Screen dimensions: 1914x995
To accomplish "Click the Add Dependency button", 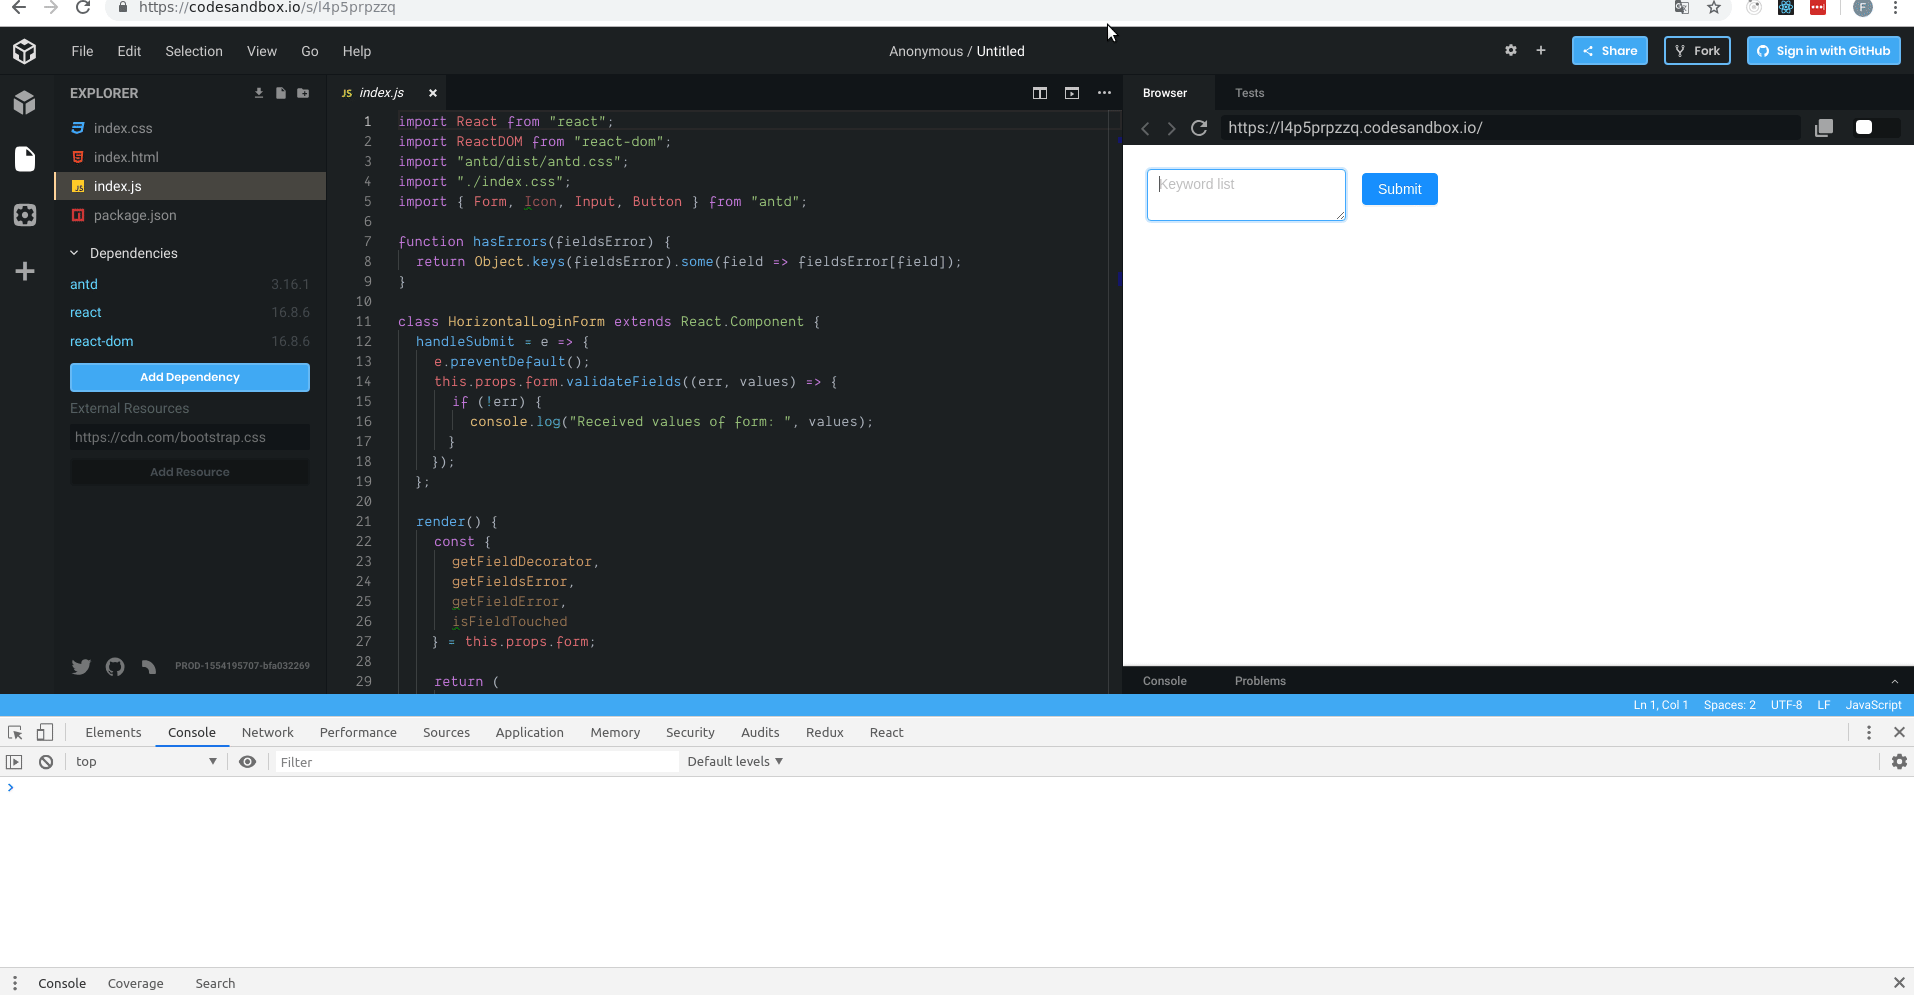I will [189, 377].
